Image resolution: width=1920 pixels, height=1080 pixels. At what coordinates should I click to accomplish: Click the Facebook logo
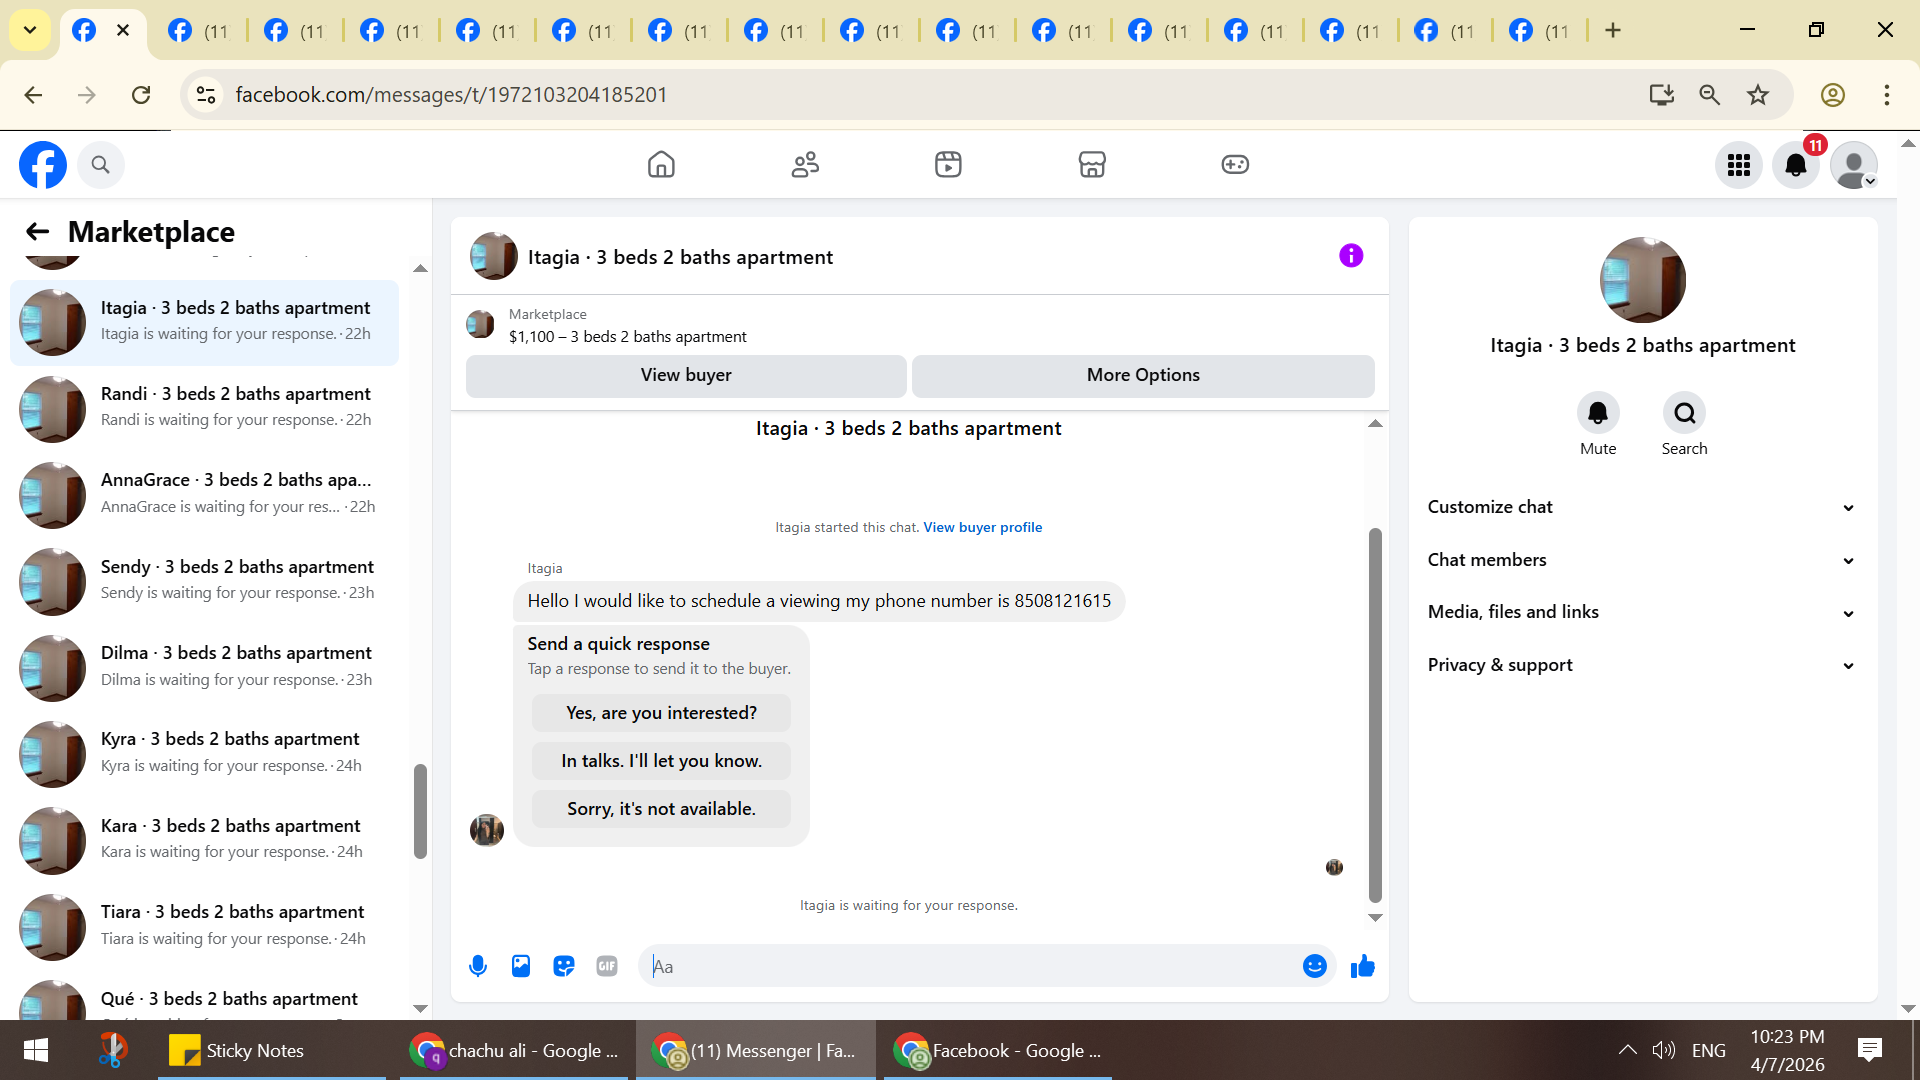[x=43, y=165]
